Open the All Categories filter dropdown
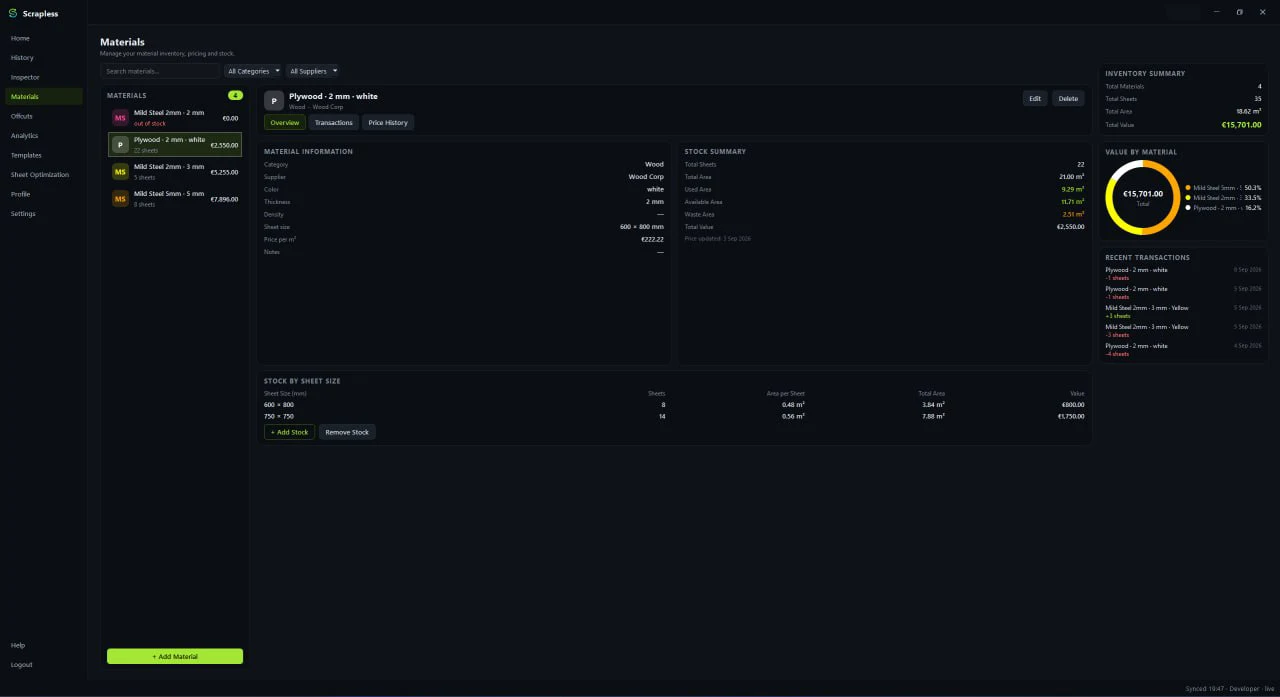 [253, 71]
